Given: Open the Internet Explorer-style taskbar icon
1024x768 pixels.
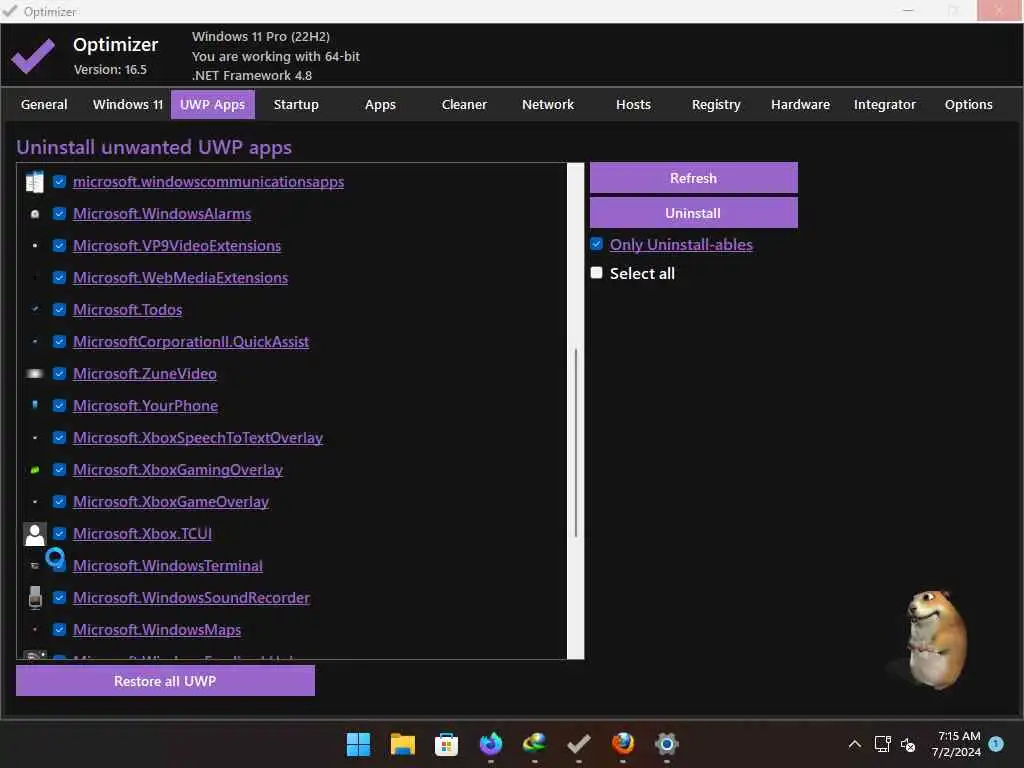Looking at the screenshot, I should pyautogui.click(x=534, y=744).
